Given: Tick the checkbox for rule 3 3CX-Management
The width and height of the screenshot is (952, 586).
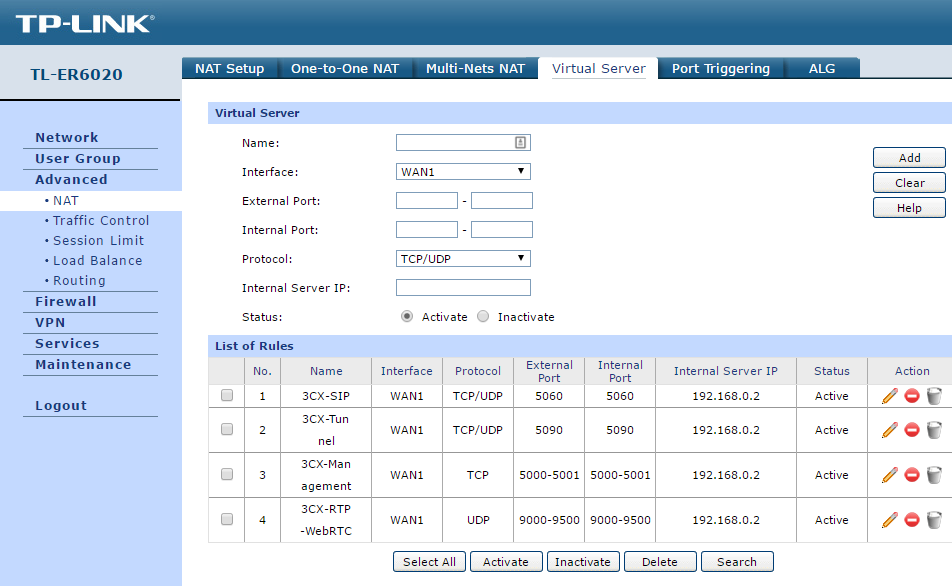Looking at the screenshot, I should 227,474.
